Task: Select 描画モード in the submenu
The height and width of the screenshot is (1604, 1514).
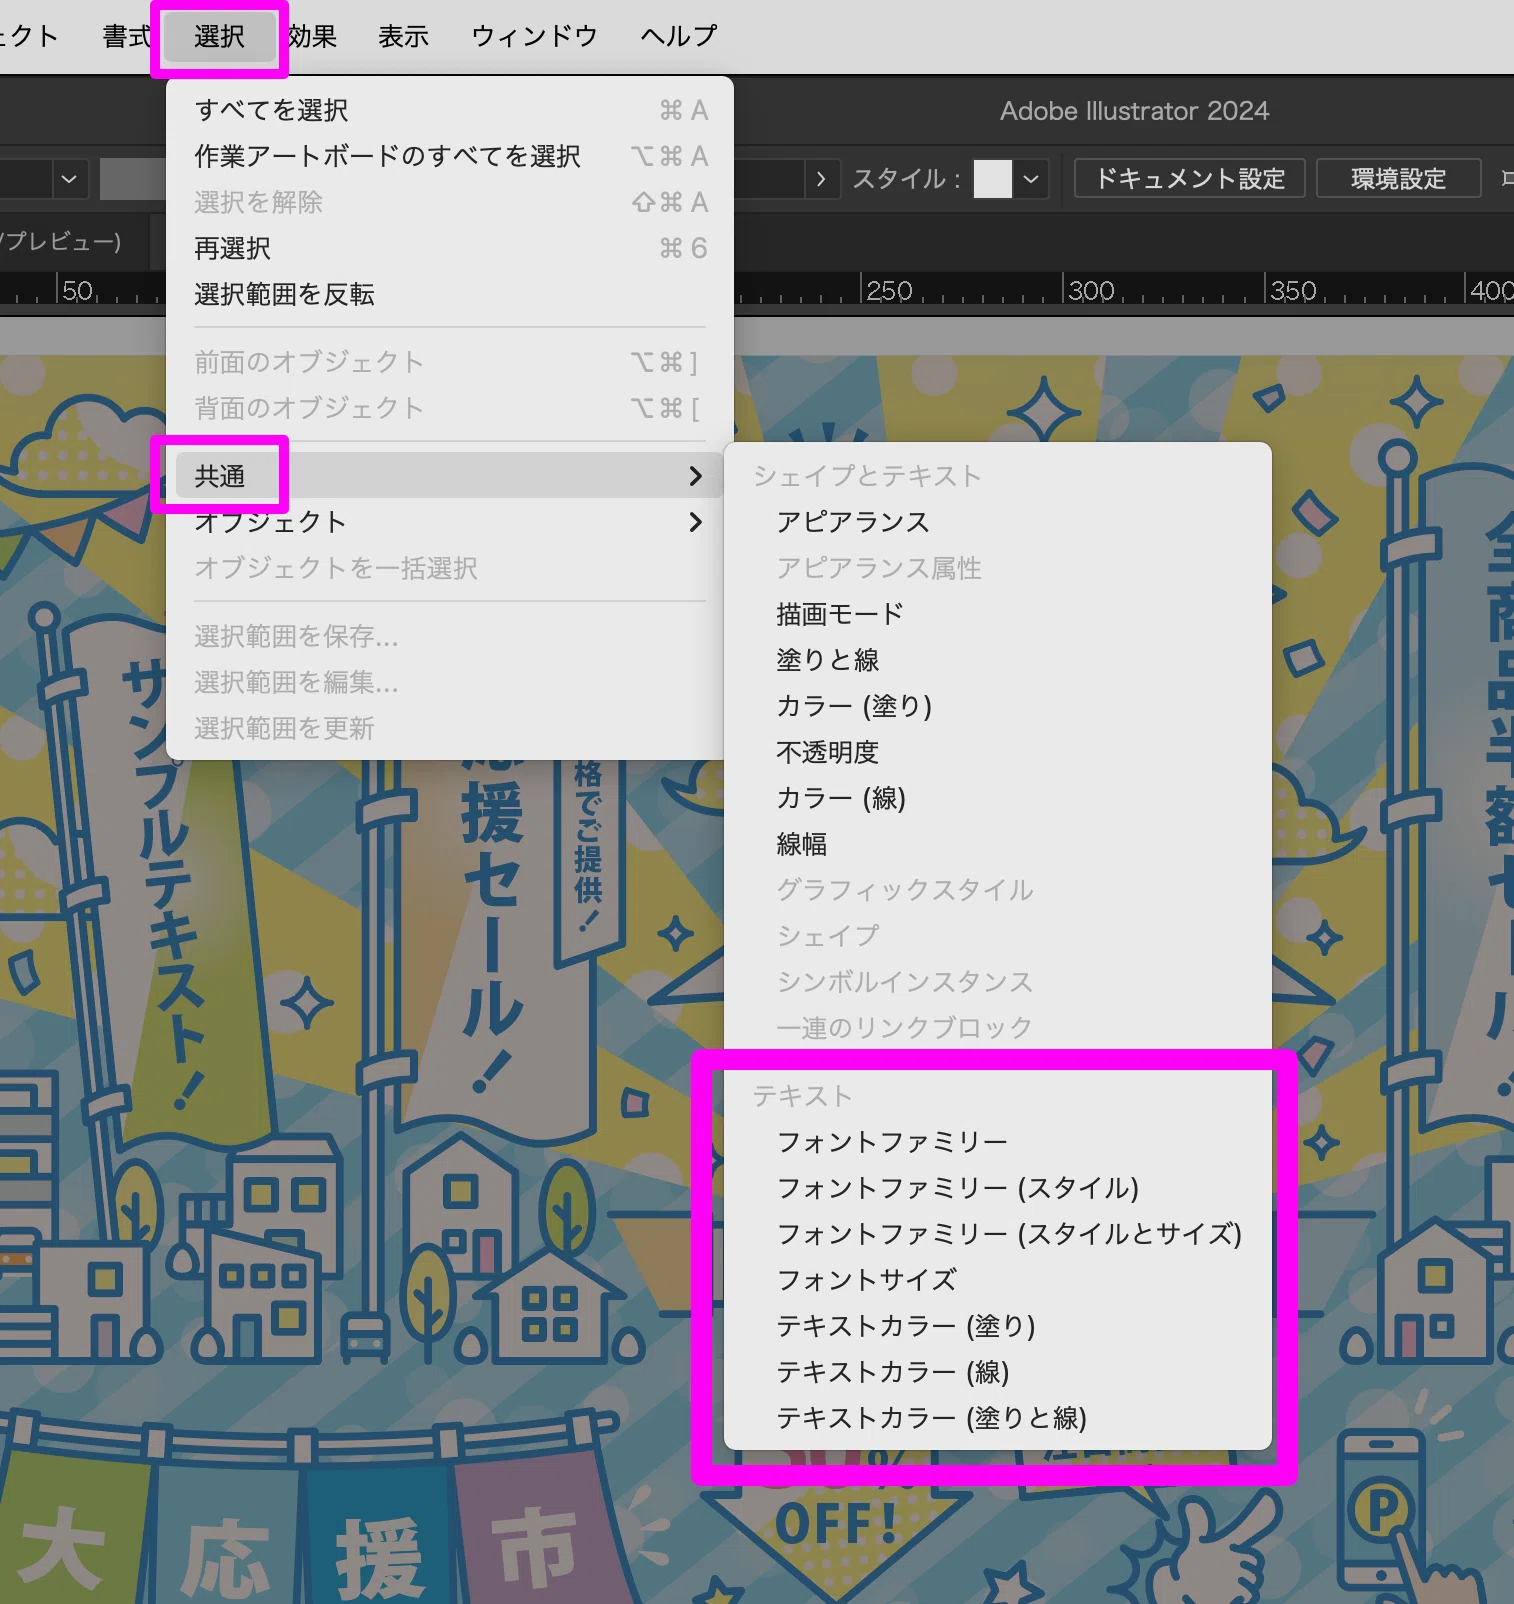Action: pos(998,614)
